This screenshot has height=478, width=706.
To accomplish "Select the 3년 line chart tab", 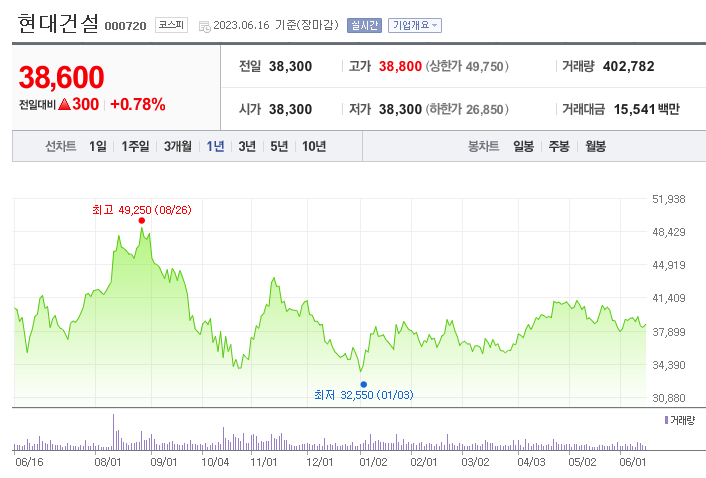I will click(247, 146).
